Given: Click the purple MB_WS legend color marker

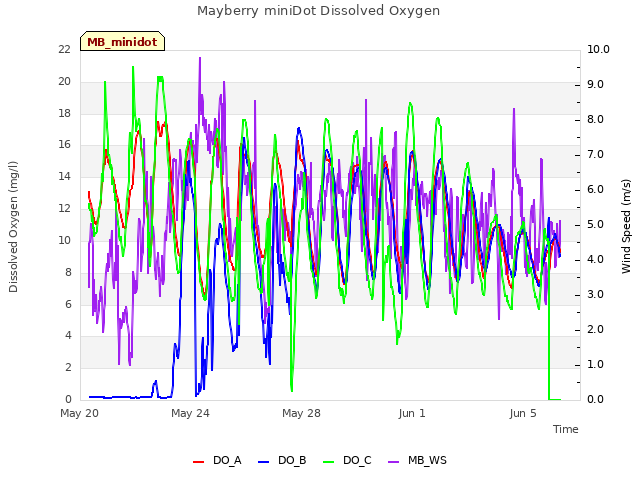Looking at the screenshot, I should tap(393, 462).
